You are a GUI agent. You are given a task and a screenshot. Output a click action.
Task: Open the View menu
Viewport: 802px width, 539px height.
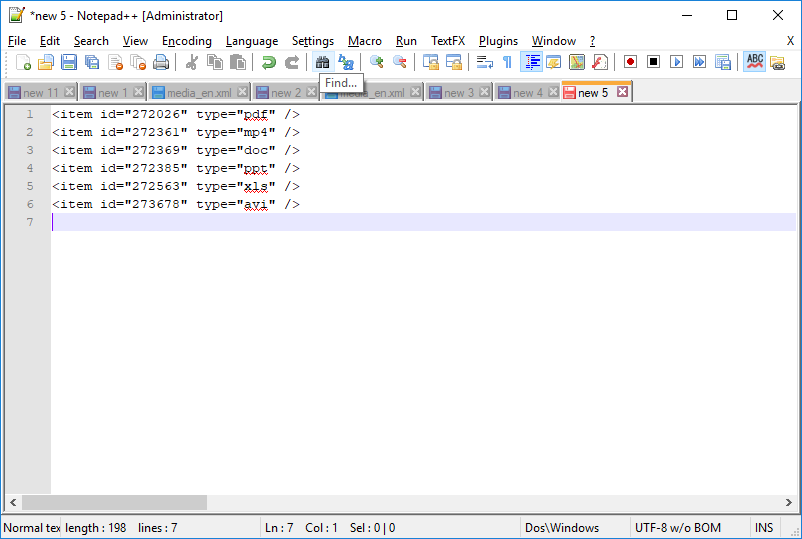click(135, 41)
